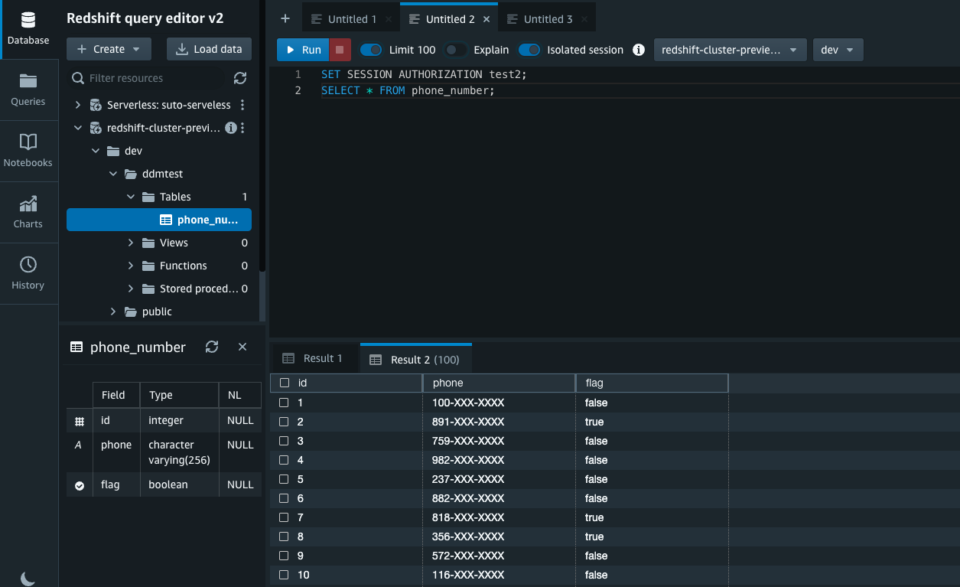Check the checkbox on result row 3

click(x=283, y=440)
